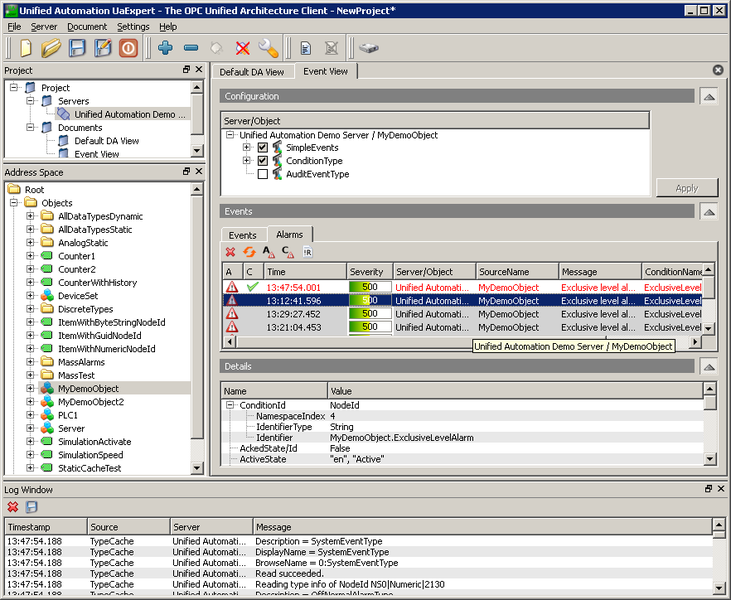Click the Confirm alarm 'C' icon
Viewport: 731px width, 600px height.
click(288, 252)
